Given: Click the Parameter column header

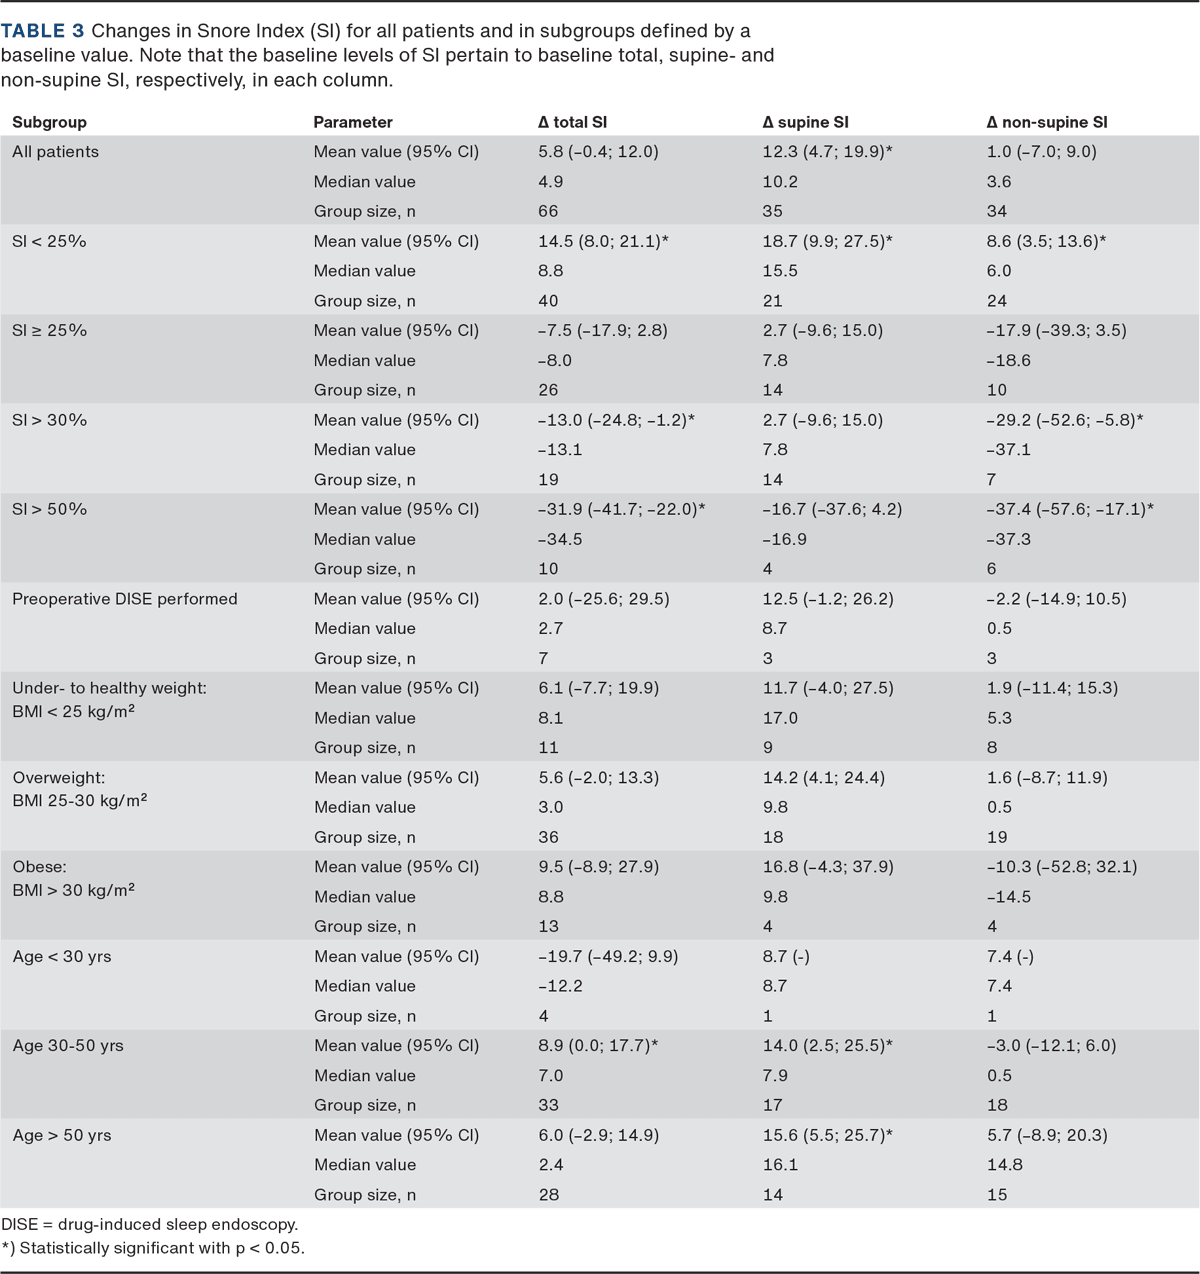Looking at the screenshot, I should (353, 122).
